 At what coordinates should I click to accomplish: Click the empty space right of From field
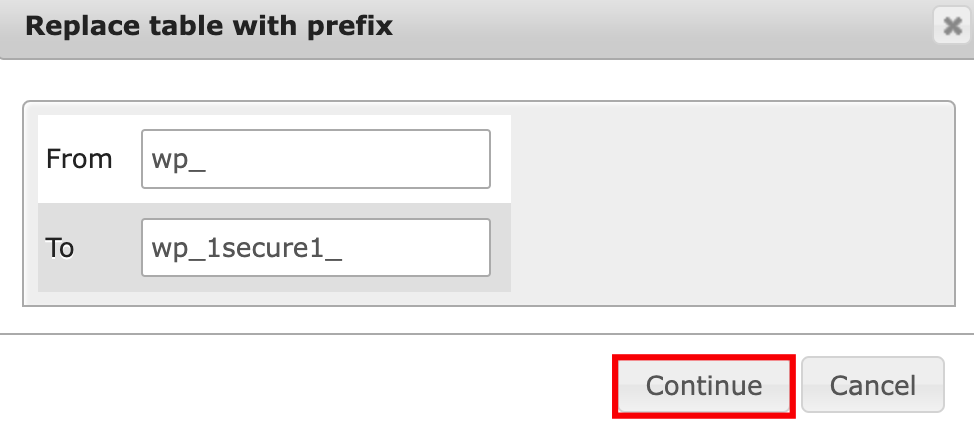tap(501, 159)
